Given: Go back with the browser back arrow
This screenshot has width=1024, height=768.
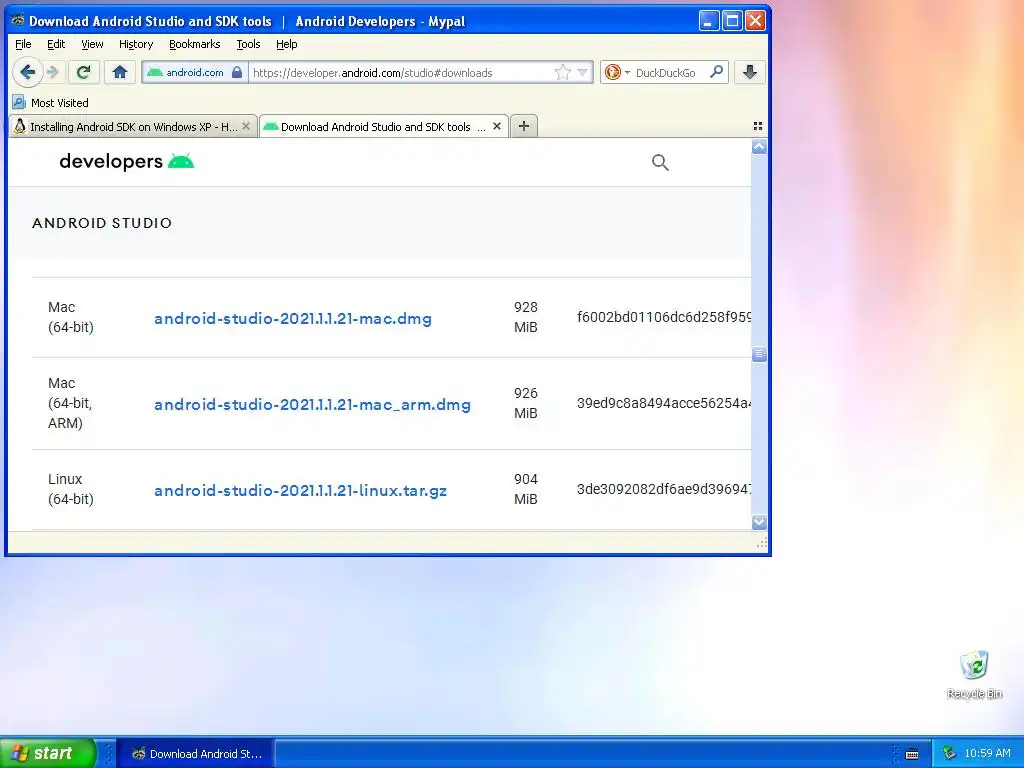Looking at the screenshot, I should [27, 72].
